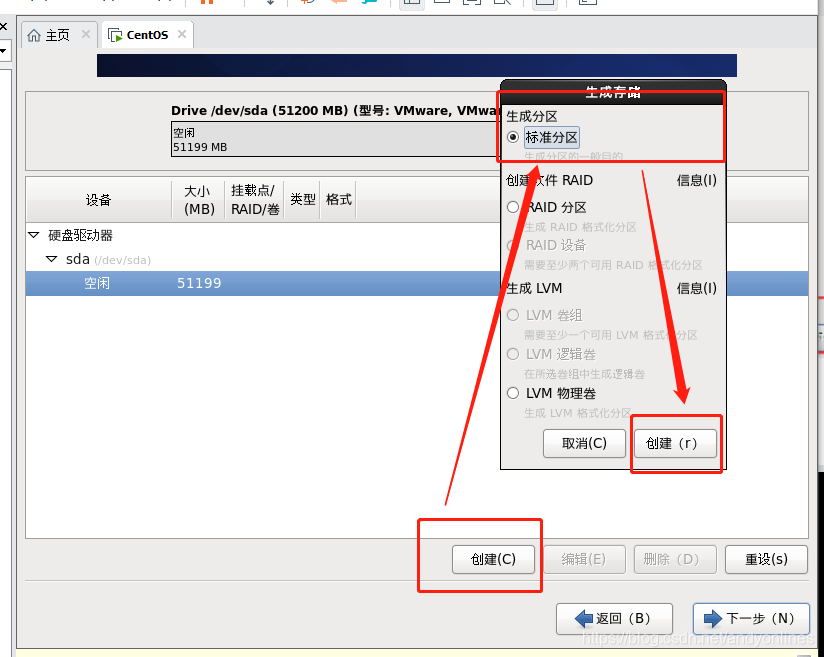Select the LVM 卷组 radio option
The height and width of the screenshot is (657, 824).
[x=513, y=315]
